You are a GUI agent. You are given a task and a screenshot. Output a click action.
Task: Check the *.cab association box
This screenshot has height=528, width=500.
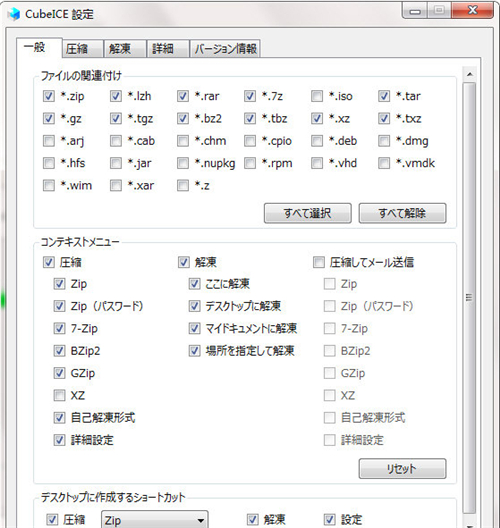(116, 141)
